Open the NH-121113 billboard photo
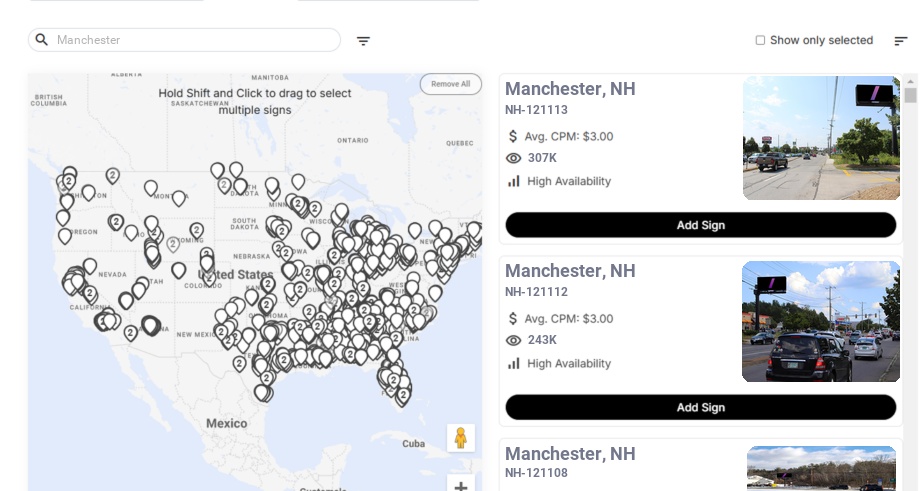This screenshot has width=920, height=491. click(821, 138)
